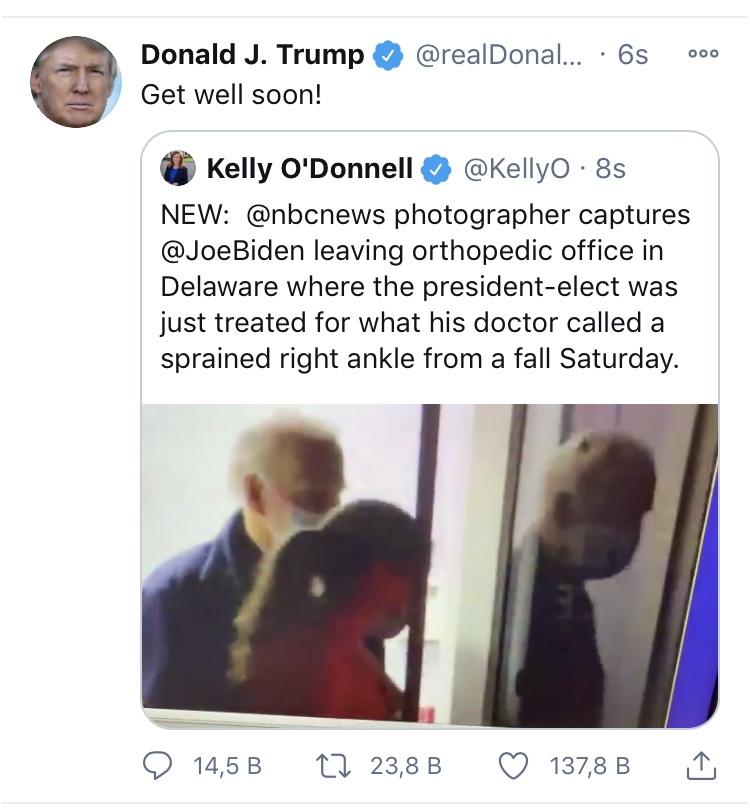Image resolution: width=750 pixels, height=808 pixels.
Task: Click the Kelly O'Donnell display name
Action: tap(310, 169)
